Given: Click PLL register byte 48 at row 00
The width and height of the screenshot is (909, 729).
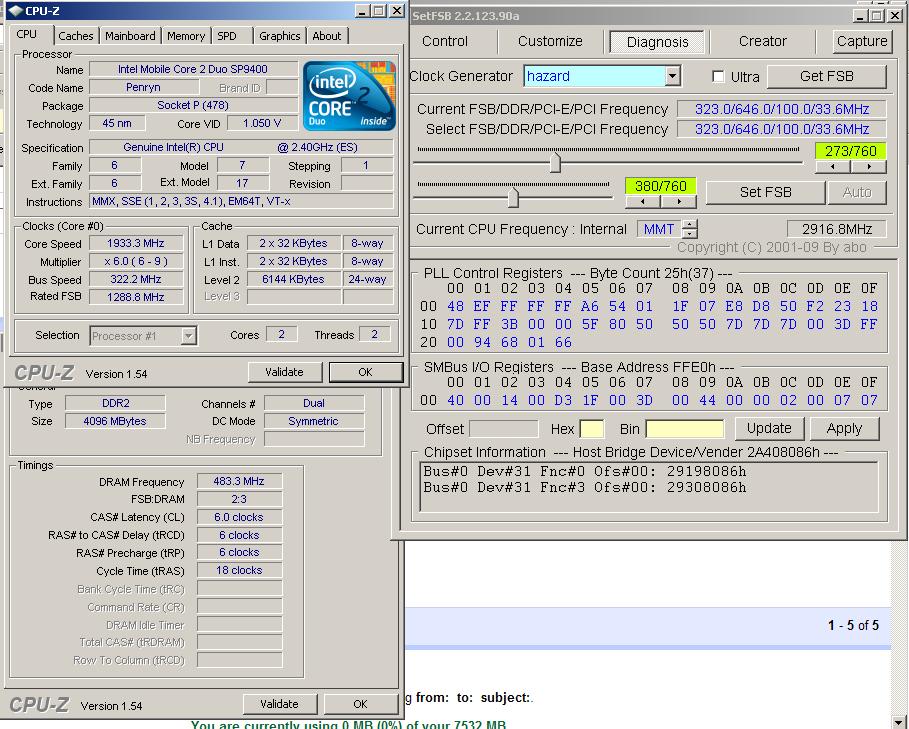Looking at the screenshot, I should (x=455, y=306).
